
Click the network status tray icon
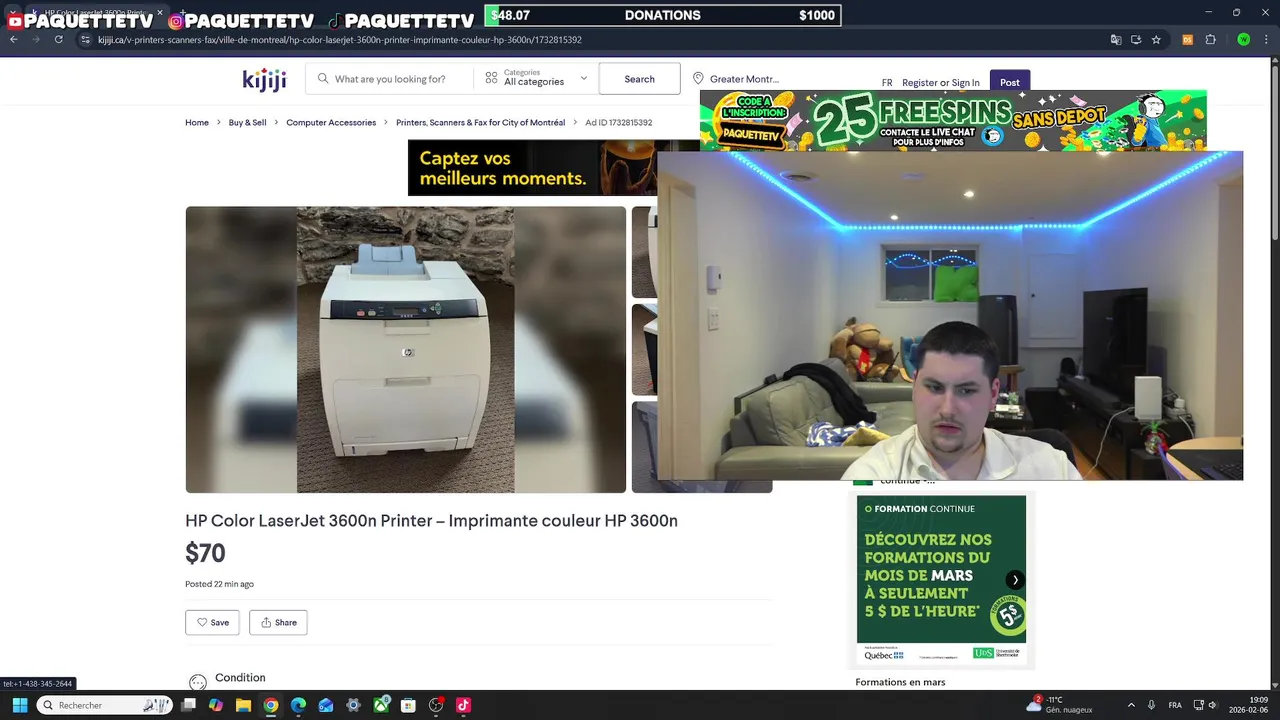click(1198, 705)
